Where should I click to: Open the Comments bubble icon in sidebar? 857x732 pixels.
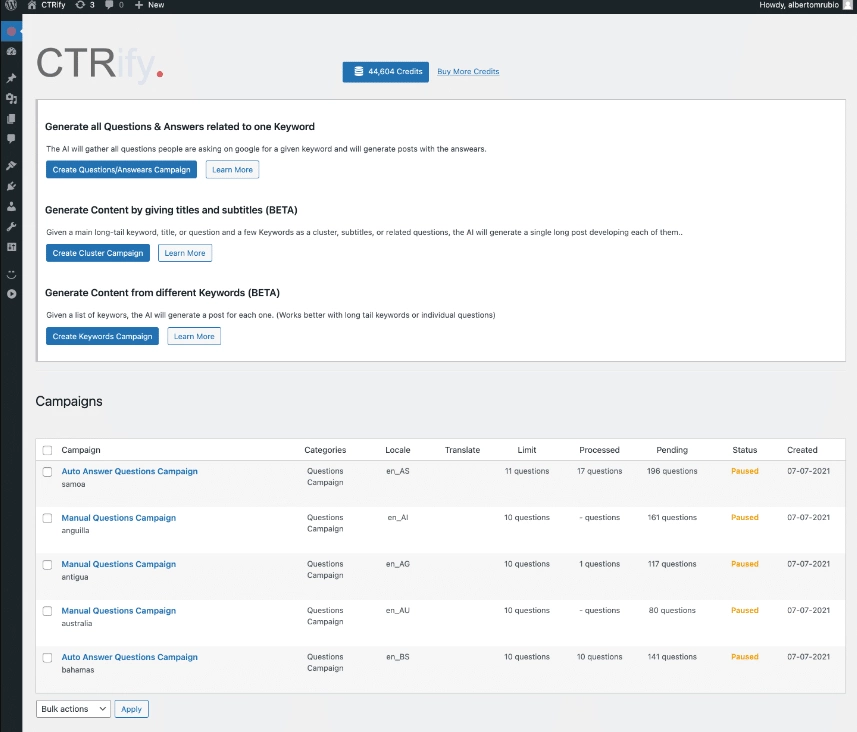pyautogui.click(x=11, y=139)
